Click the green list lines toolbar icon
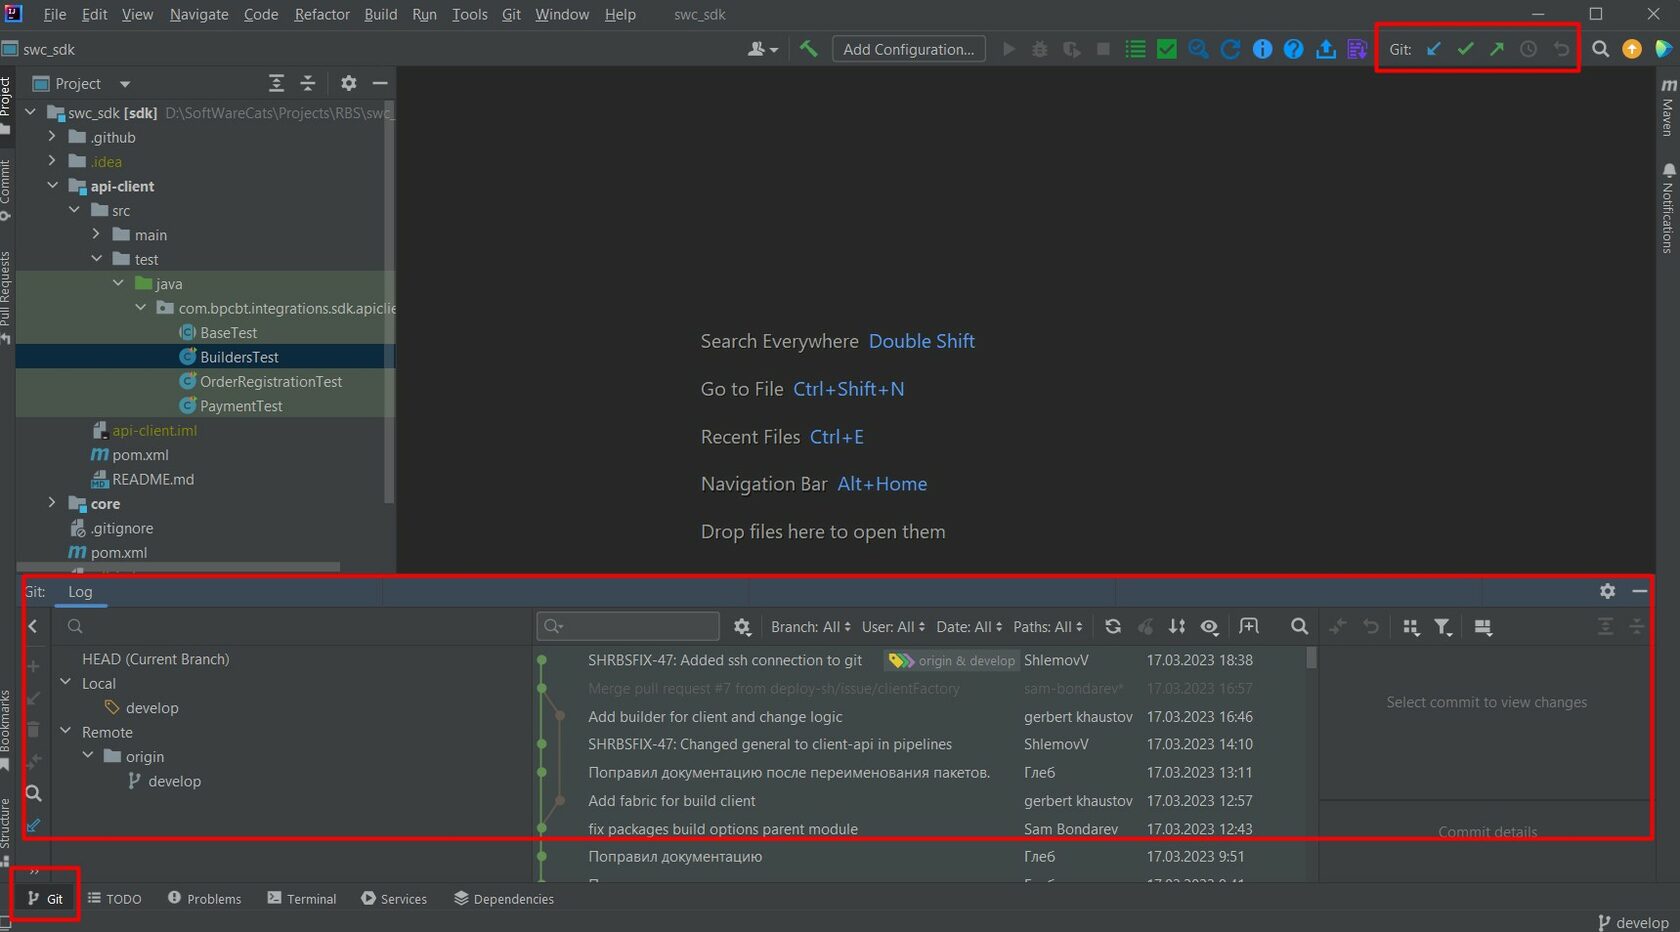Image resolution: width=1680 pixels, height=932 pixels. pos(1135,49)
